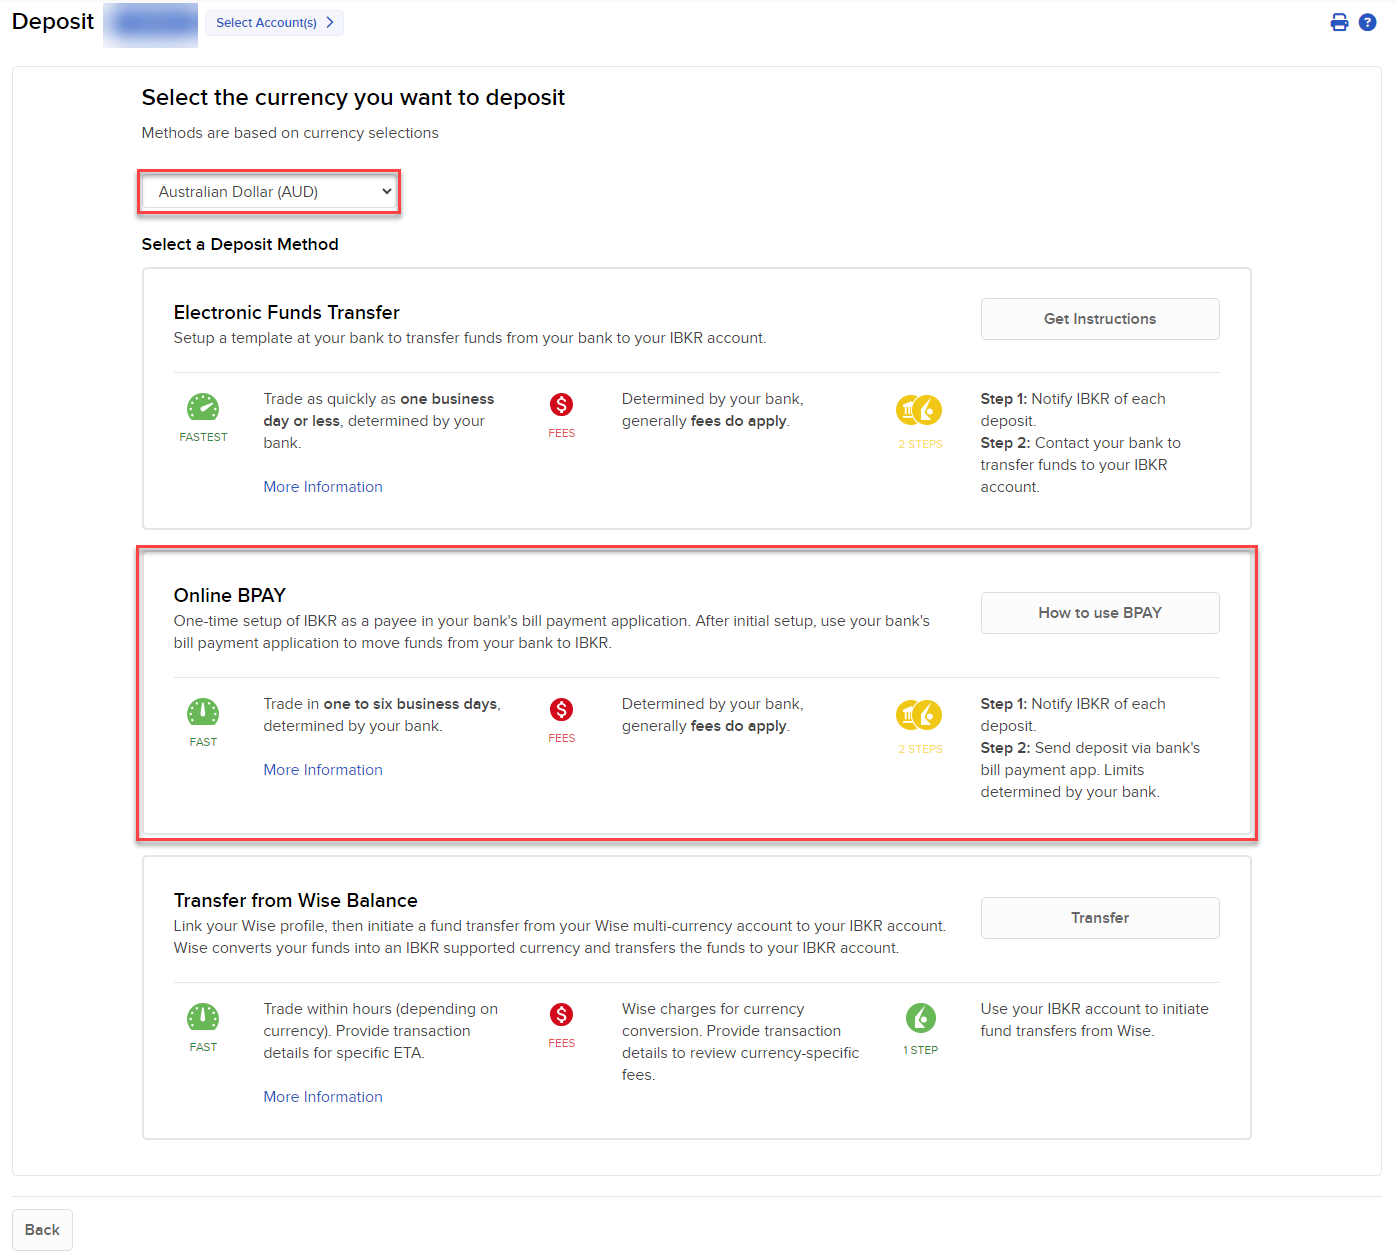The image size is (1396, 1256).
Task: Switch to the blurred account tab next to Deposit
Action: click(150, 24)
